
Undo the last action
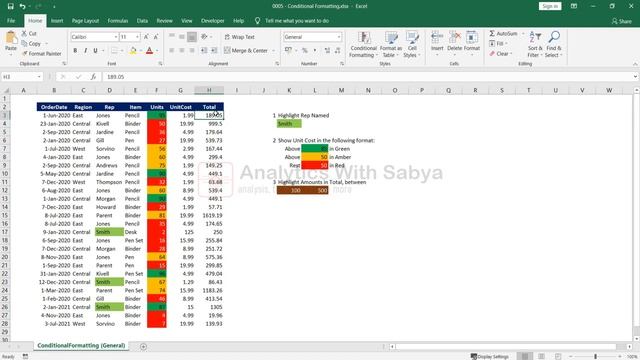(x=23, y=6)
